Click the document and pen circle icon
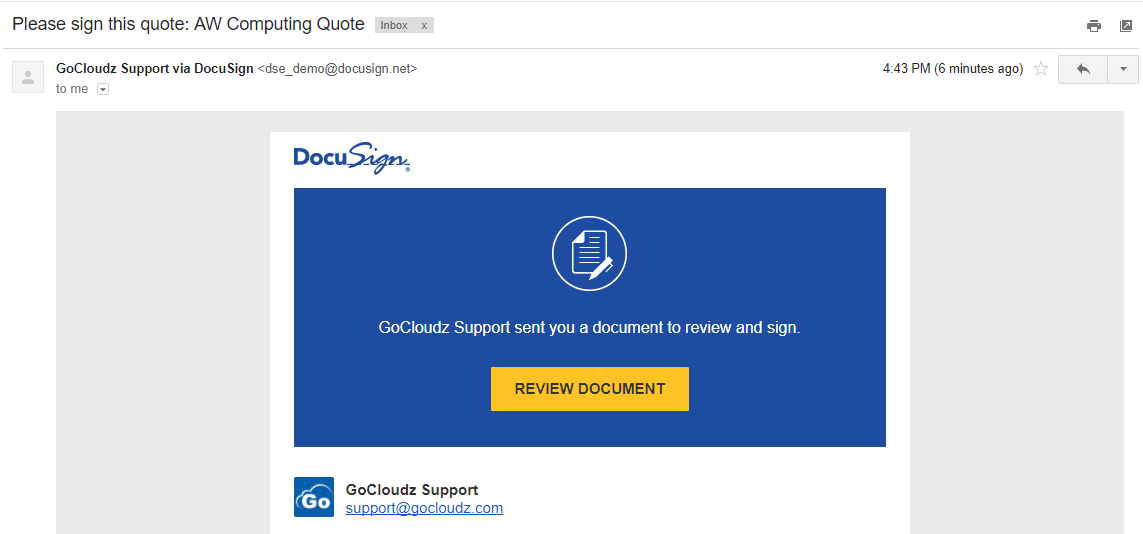This screenshot has width=1143, height=534. (x=590, y=255)
